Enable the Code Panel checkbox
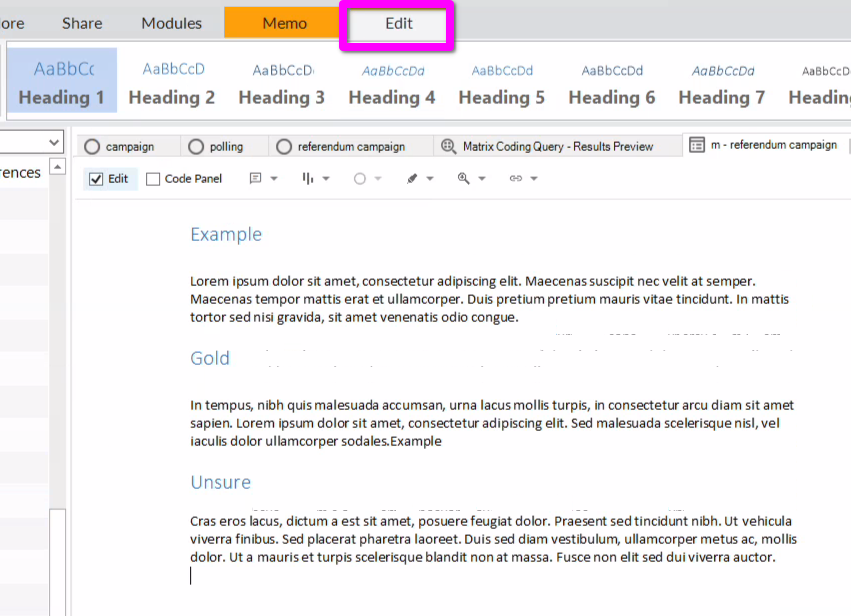The height and width of the screenshot is (616, 851). [x=153, y=179]
